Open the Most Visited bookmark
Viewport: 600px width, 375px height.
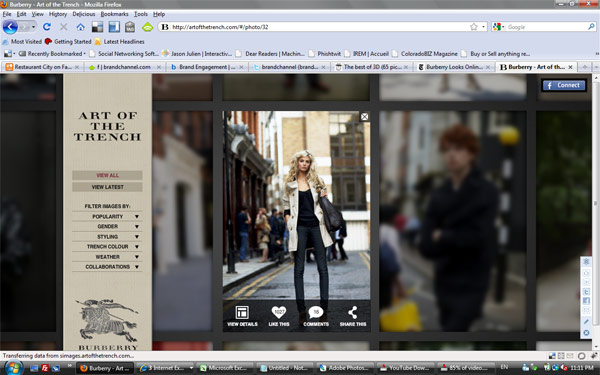(22, 41)
